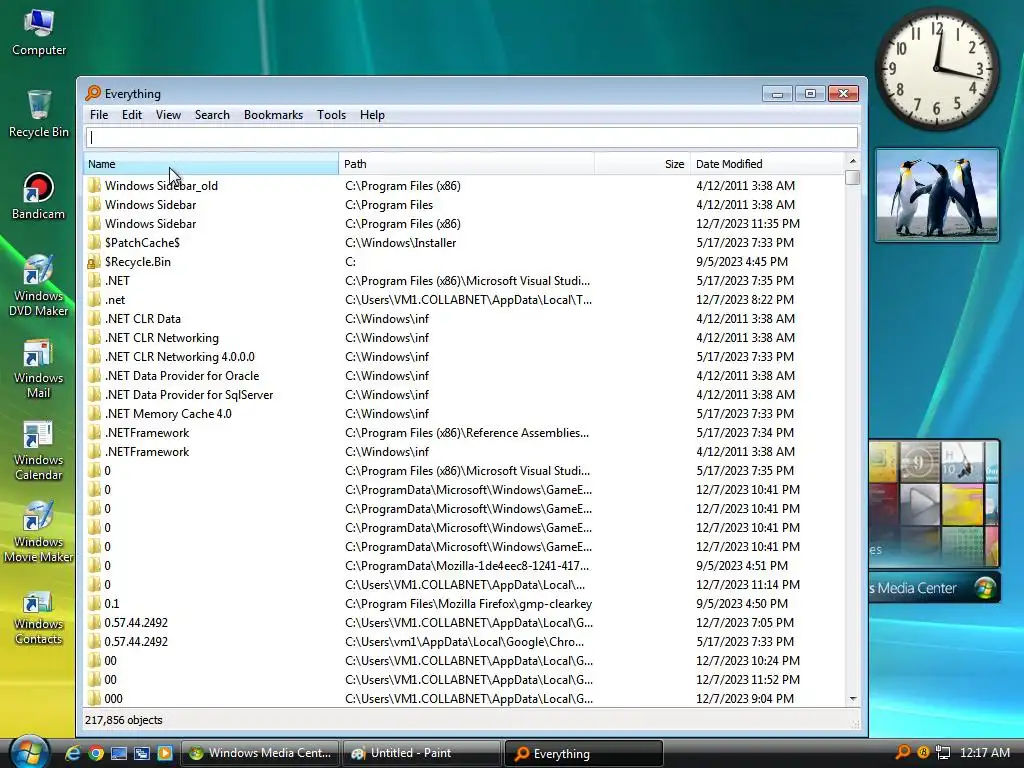Select the .NET Data Provider for Oracle row

tap(464, 376)
